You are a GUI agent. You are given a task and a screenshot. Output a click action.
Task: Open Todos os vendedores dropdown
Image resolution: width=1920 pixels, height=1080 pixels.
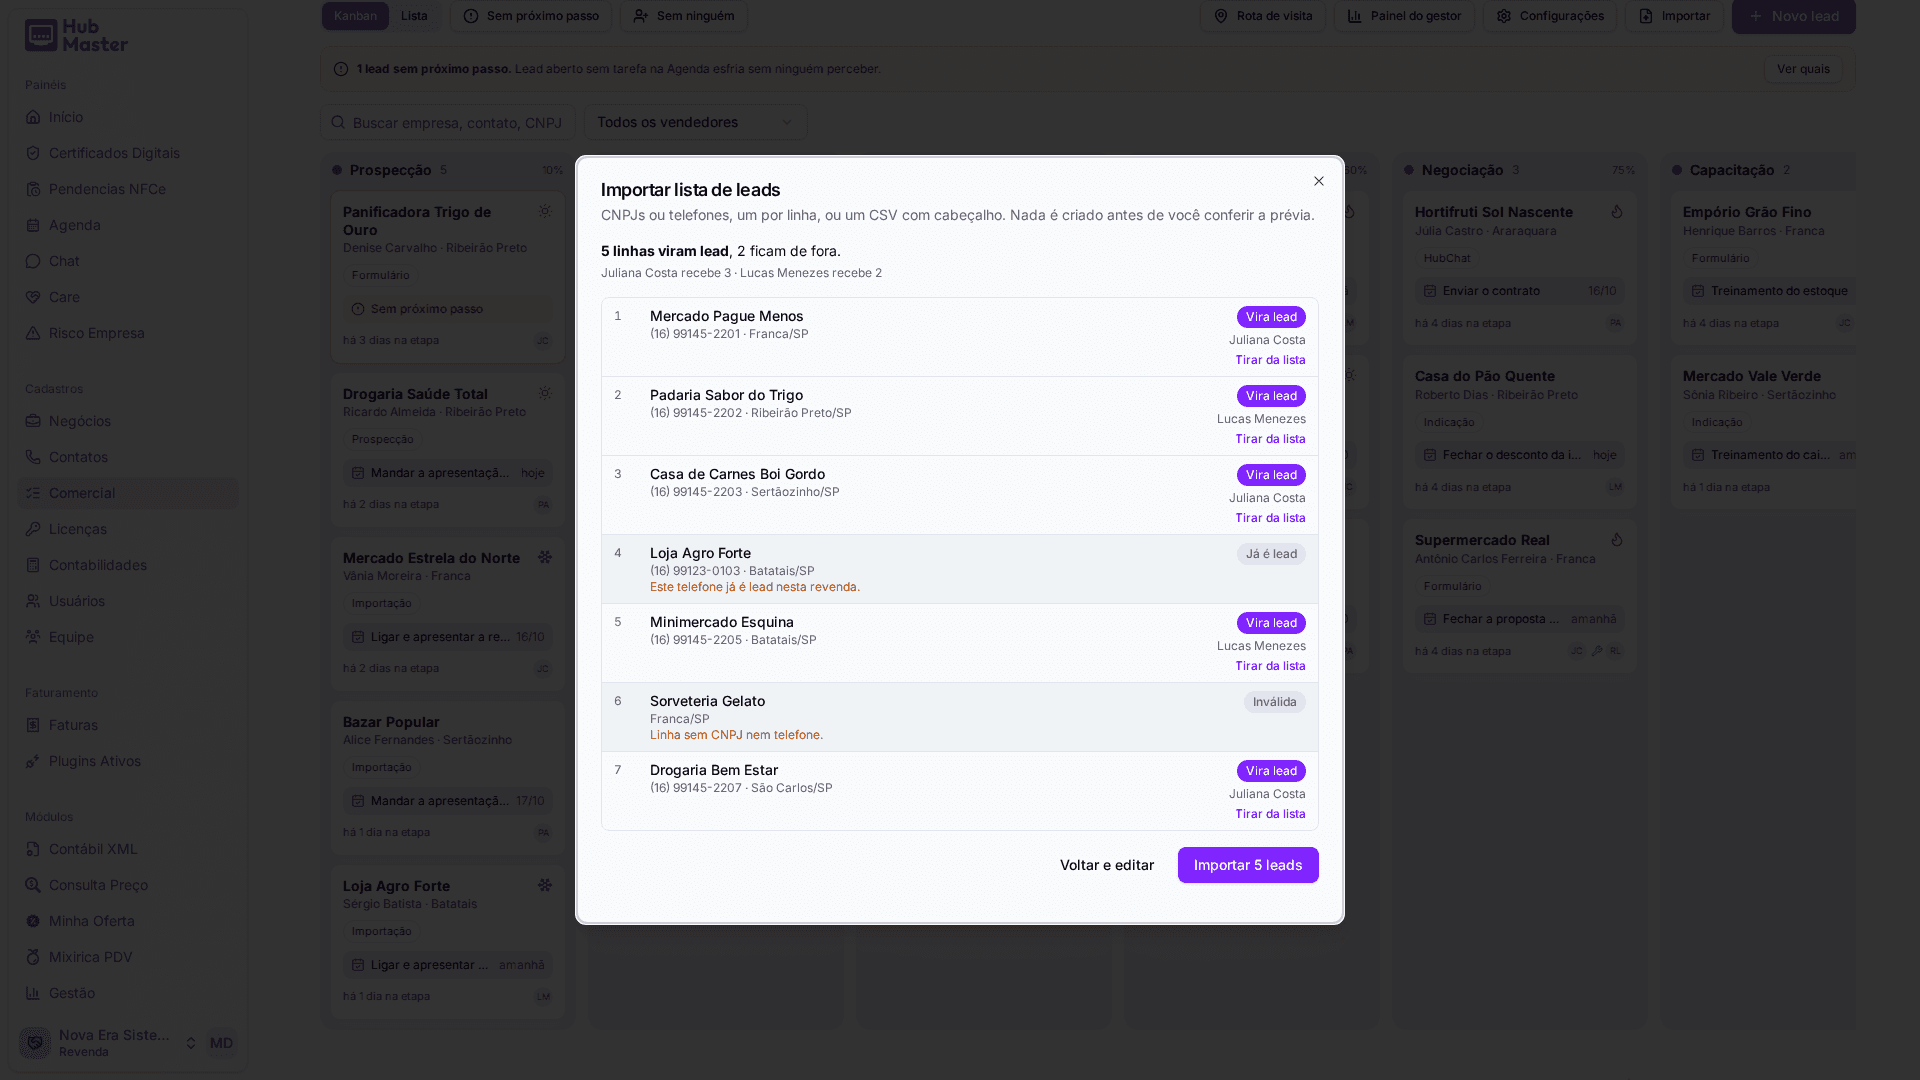(x=695, y=122)
